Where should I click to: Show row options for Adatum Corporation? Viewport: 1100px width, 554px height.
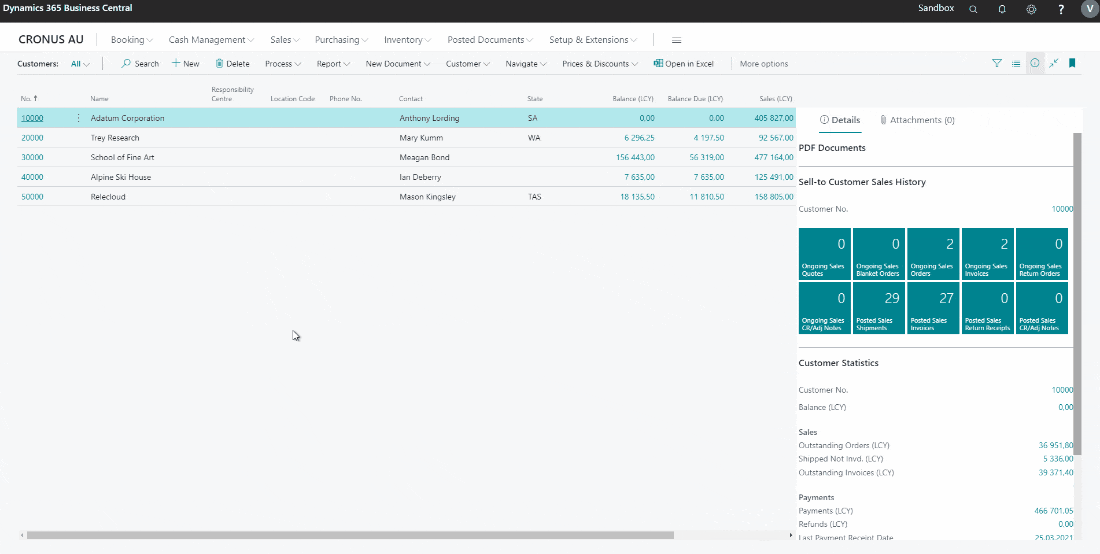tap(78, 118)
